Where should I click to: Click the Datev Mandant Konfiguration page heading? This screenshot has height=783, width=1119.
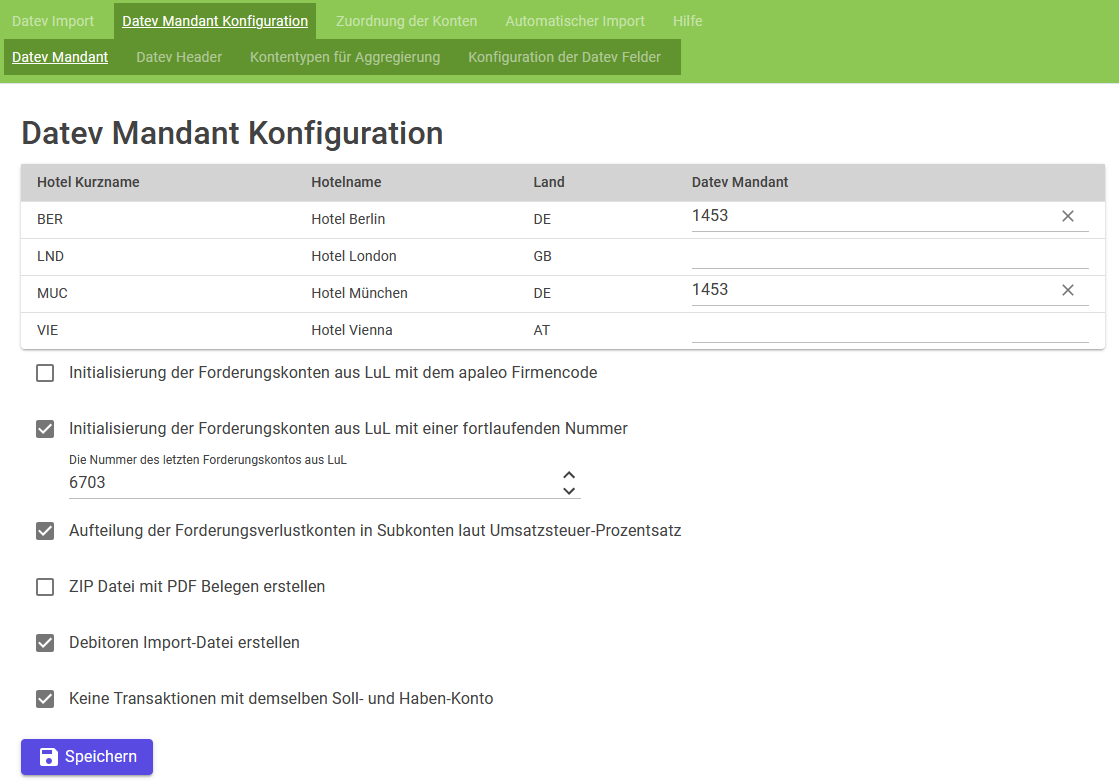[x=233, y=133]
